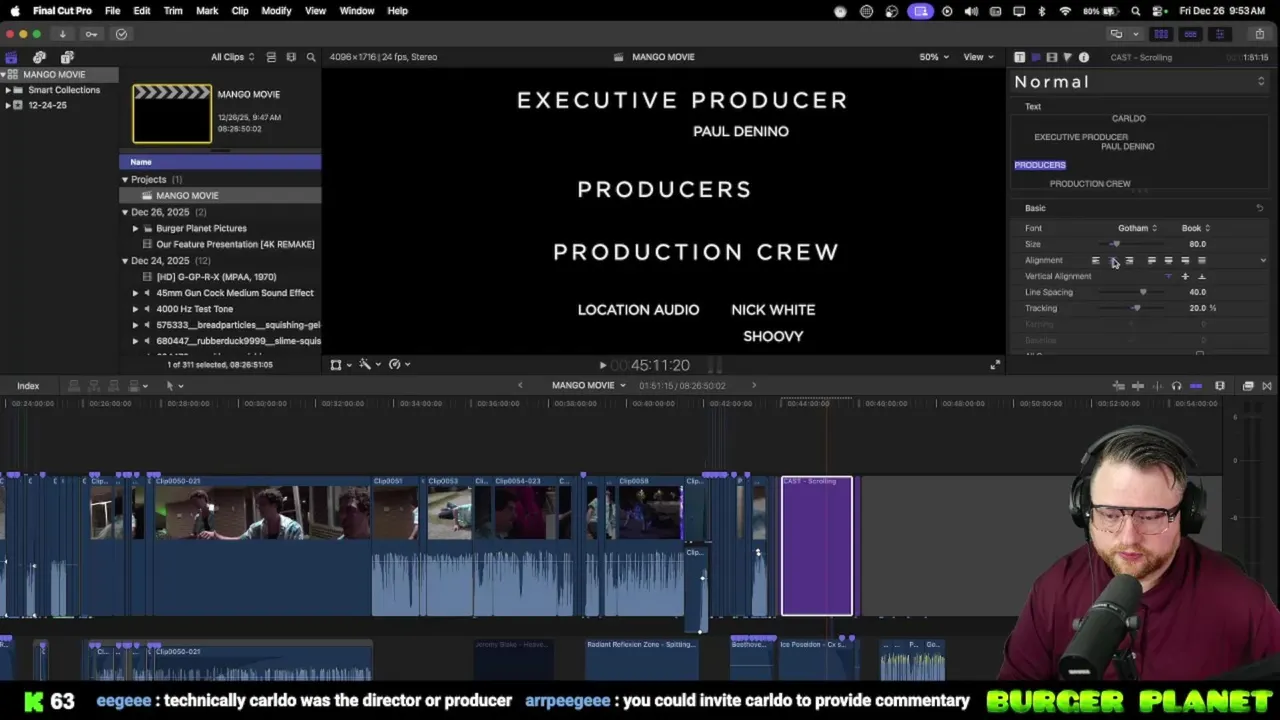Open the Mark menu

[207, 11]
